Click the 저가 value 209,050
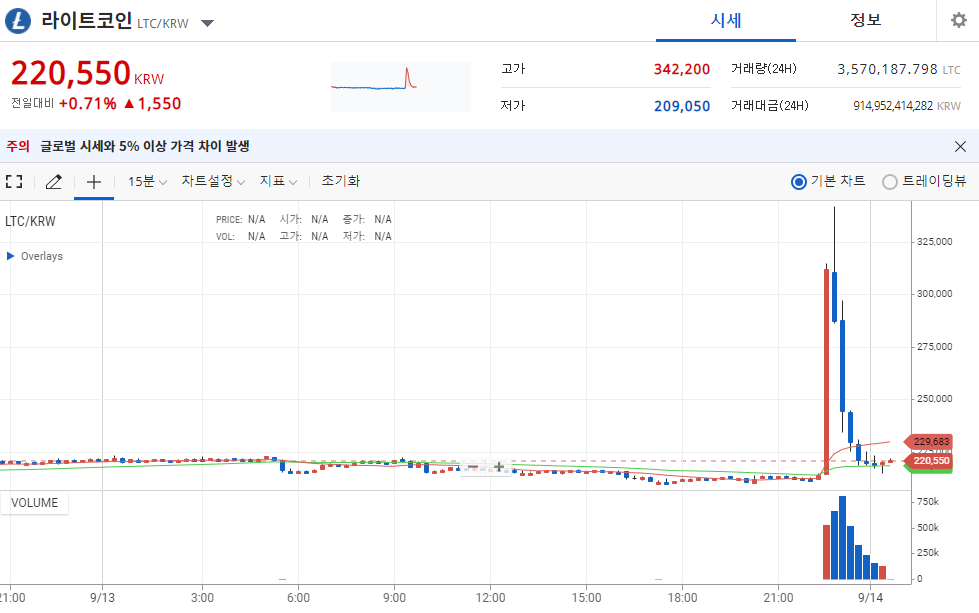Viewport: 979px width, 613px height. [x=682, y=106]
